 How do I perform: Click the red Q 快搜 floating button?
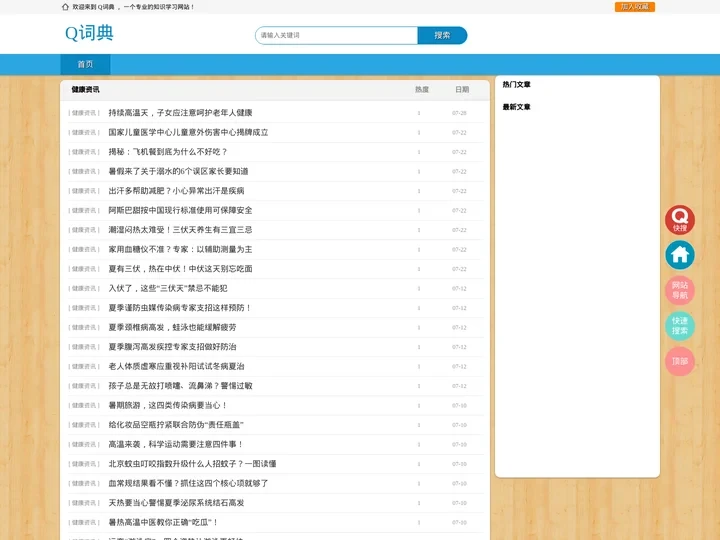680,219
